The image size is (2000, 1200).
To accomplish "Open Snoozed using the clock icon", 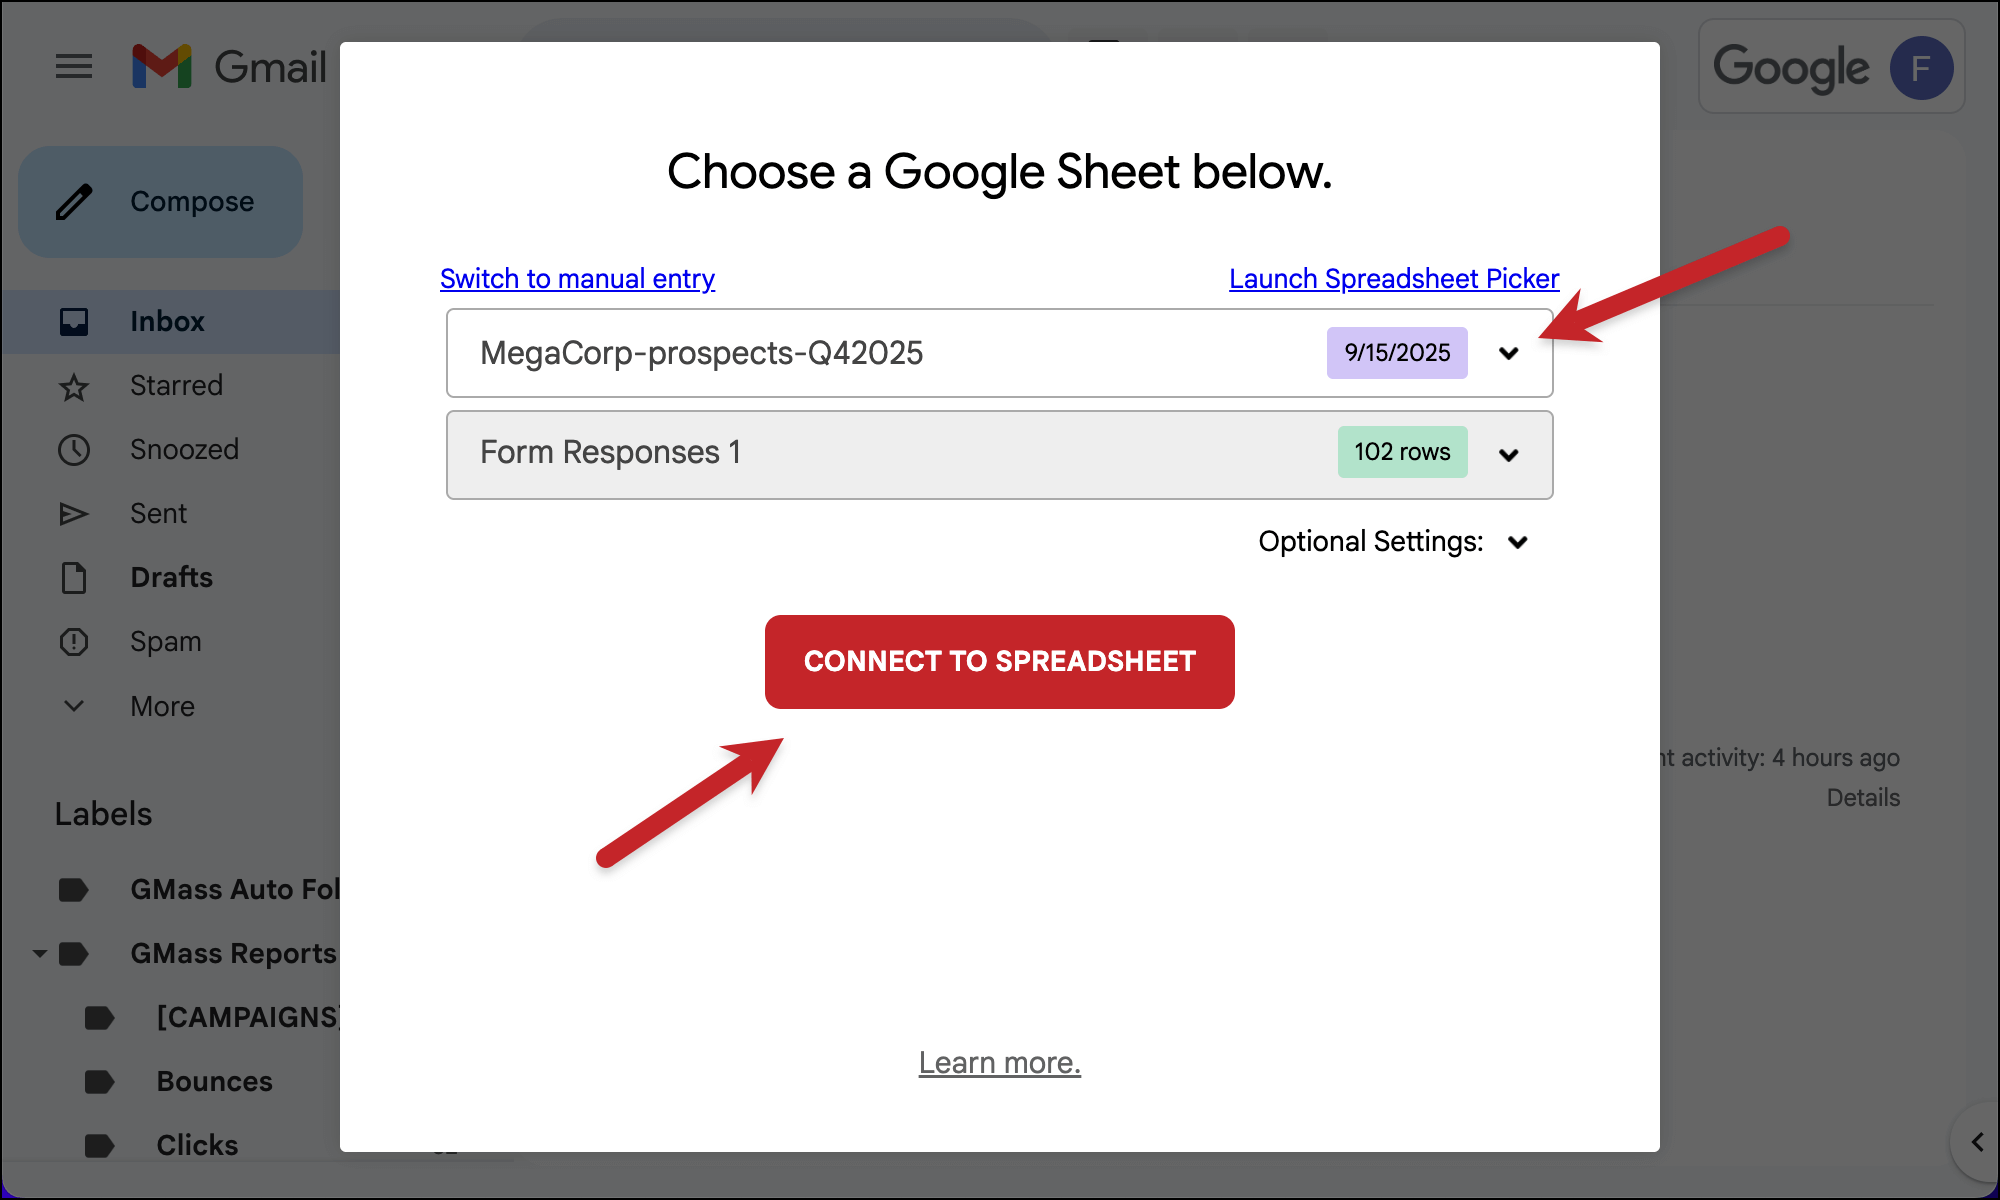I will coord(74,449).
